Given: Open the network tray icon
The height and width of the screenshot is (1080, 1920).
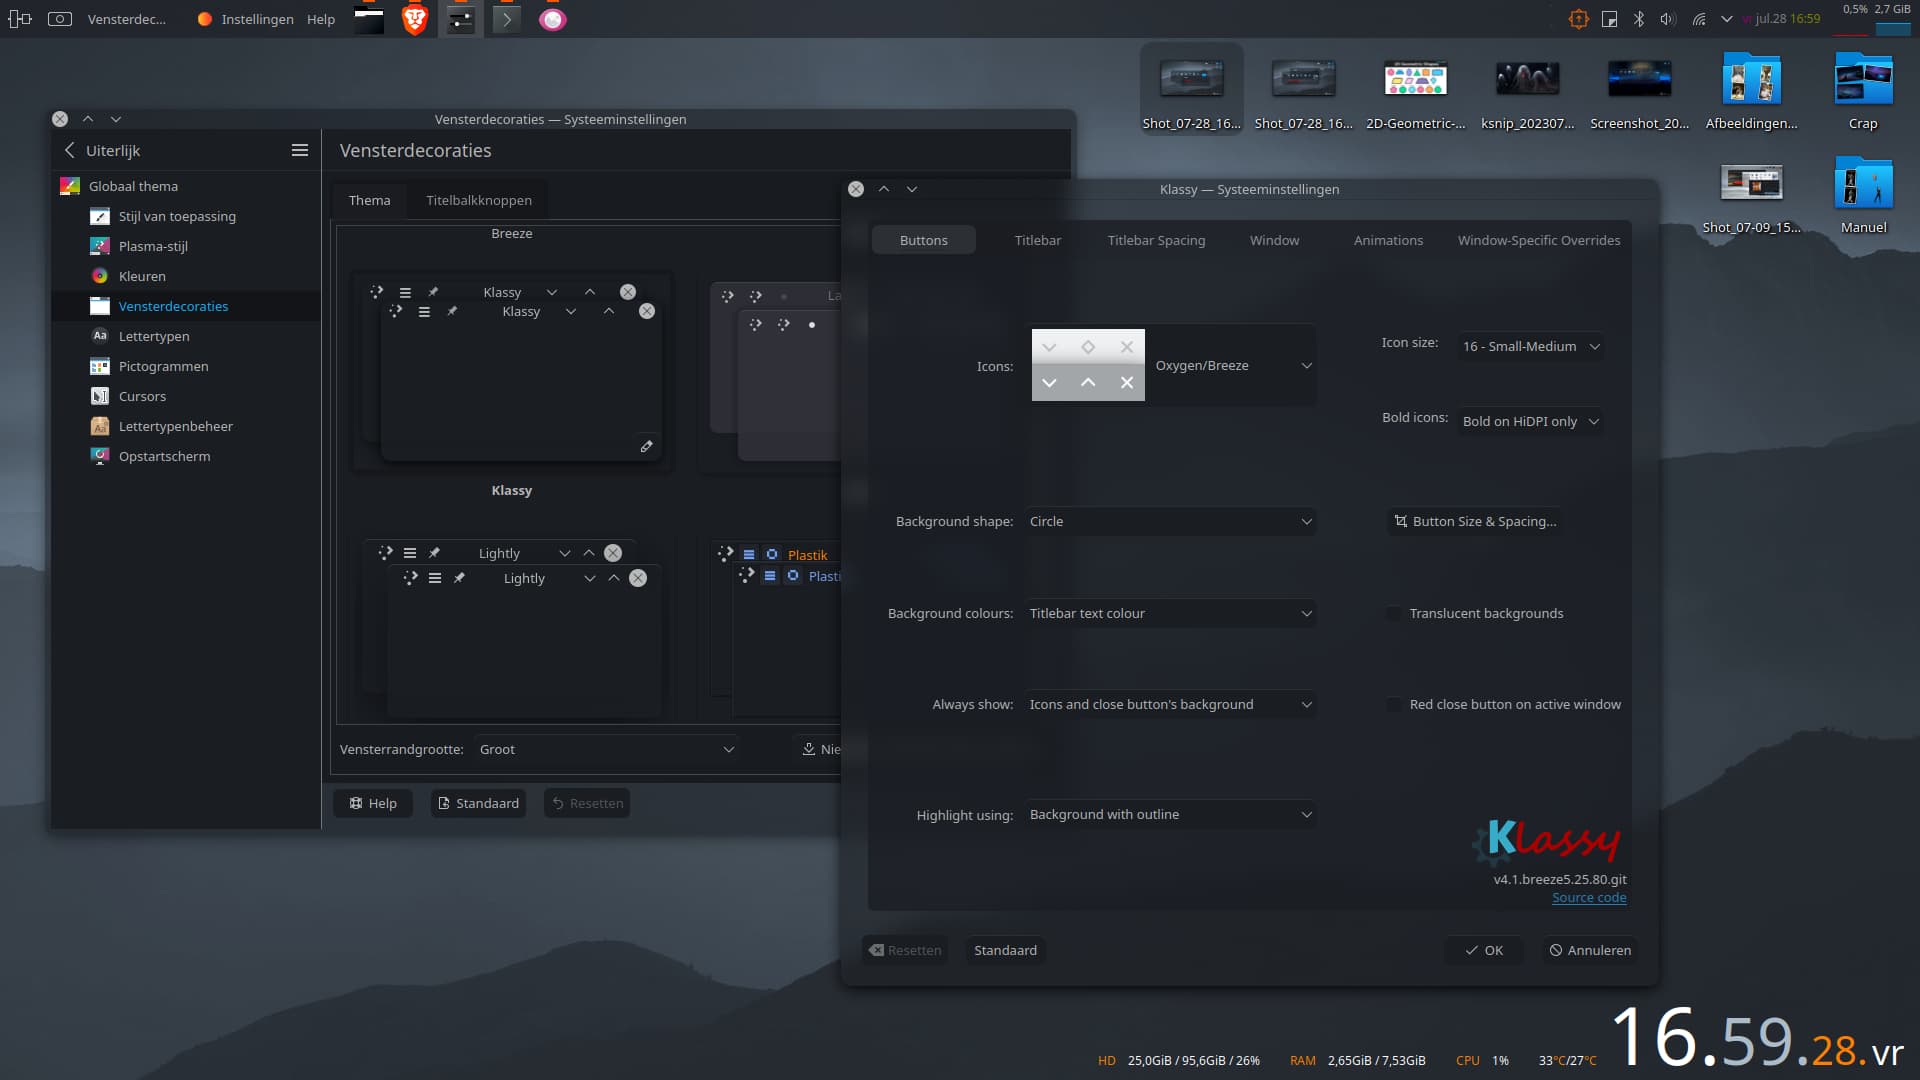Looking at the screenshot, I should click(1698, 19).
